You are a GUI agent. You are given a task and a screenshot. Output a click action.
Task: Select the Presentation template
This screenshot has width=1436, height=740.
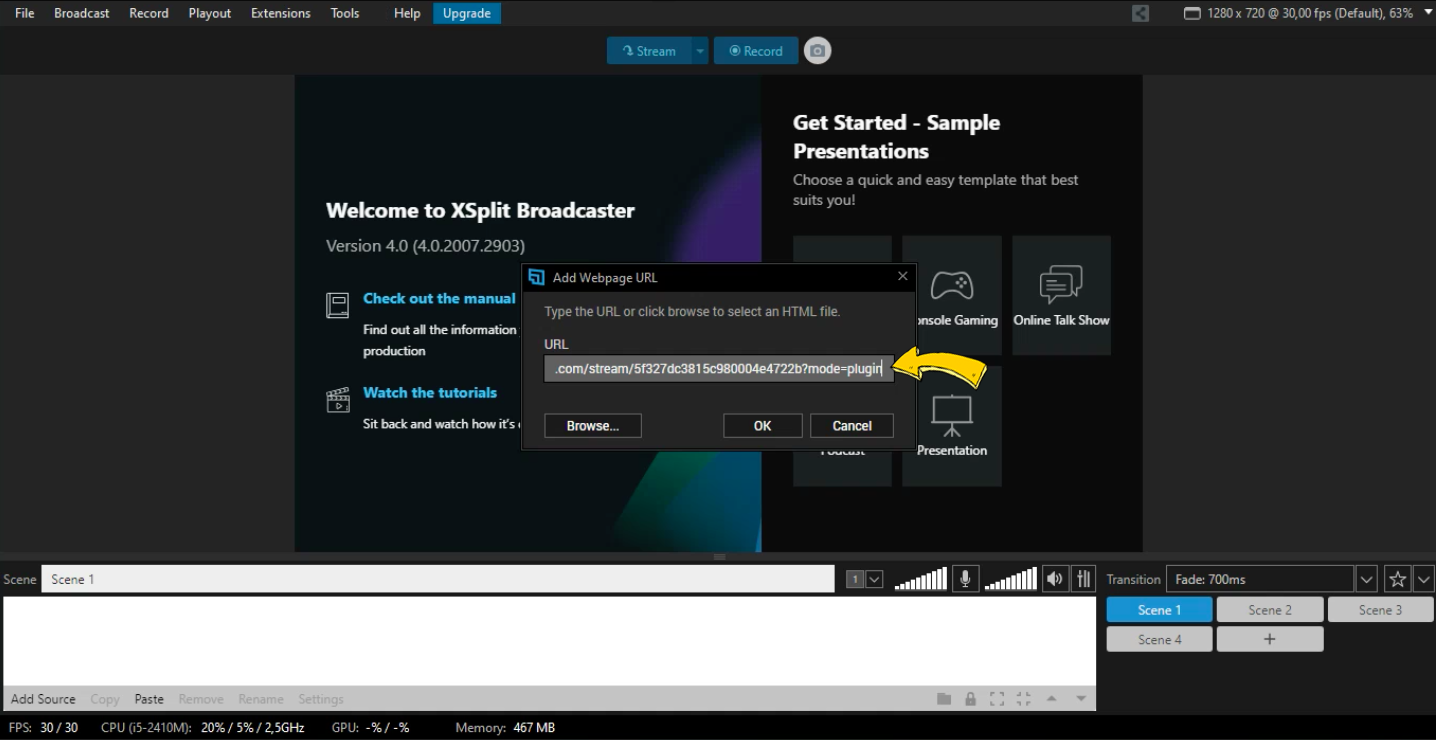(952, 427)
